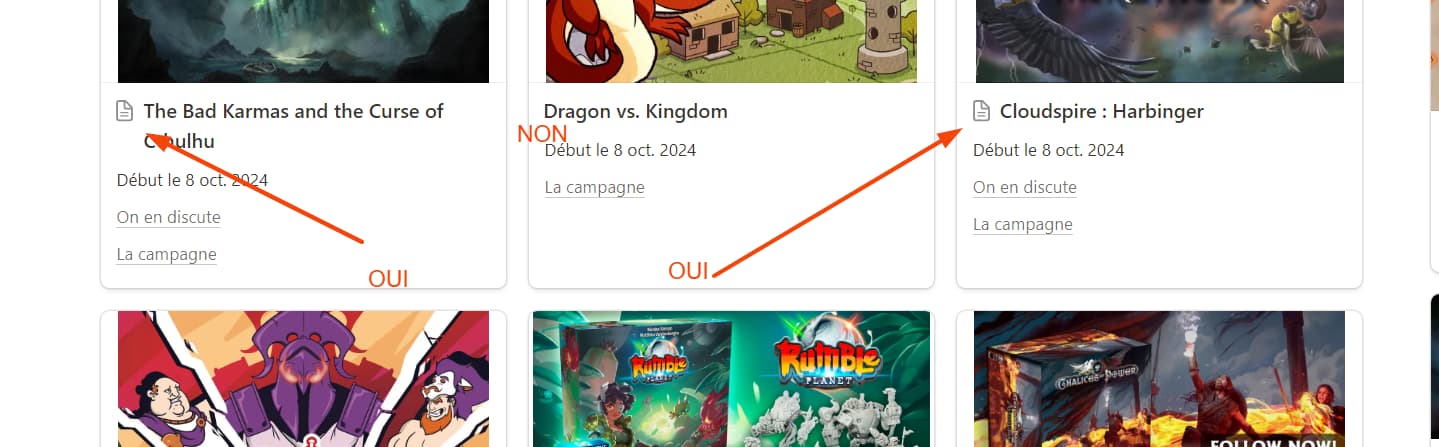
Task: Click the dark cavern cover image of The Bad Karmas
Action: coord(303,41)
